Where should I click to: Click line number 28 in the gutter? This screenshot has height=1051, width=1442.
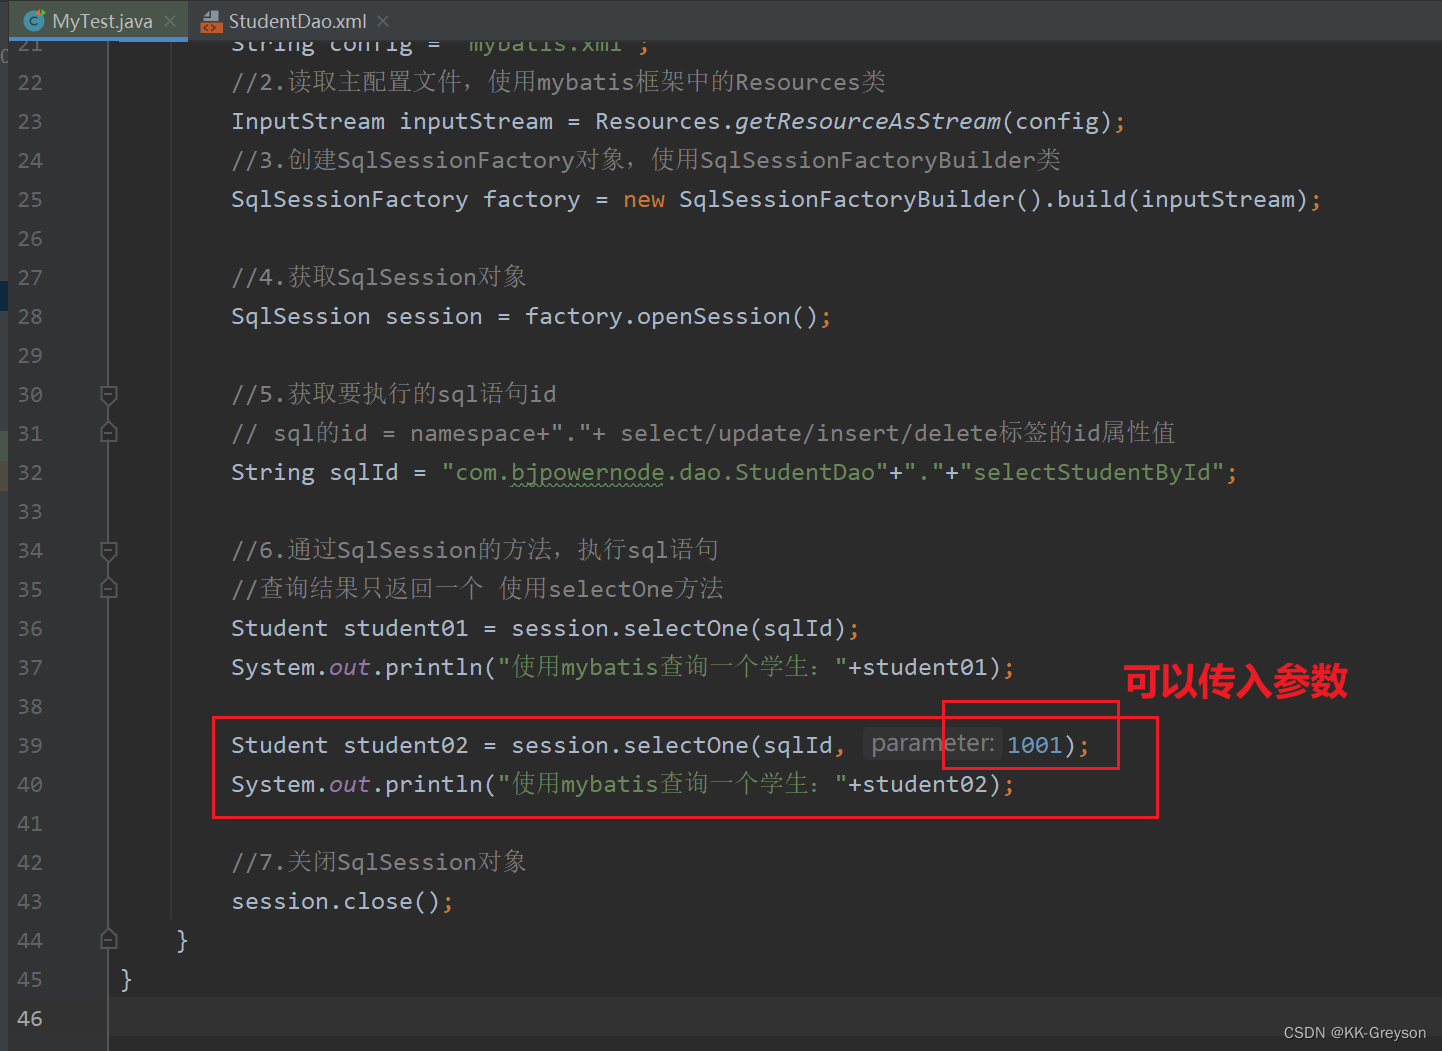pyautogui.click(x=30, y=317)
